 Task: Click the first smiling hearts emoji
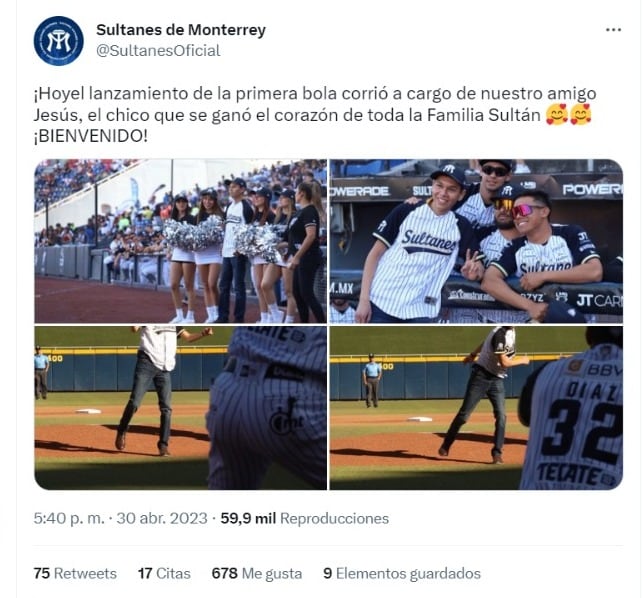coord(556,115)
